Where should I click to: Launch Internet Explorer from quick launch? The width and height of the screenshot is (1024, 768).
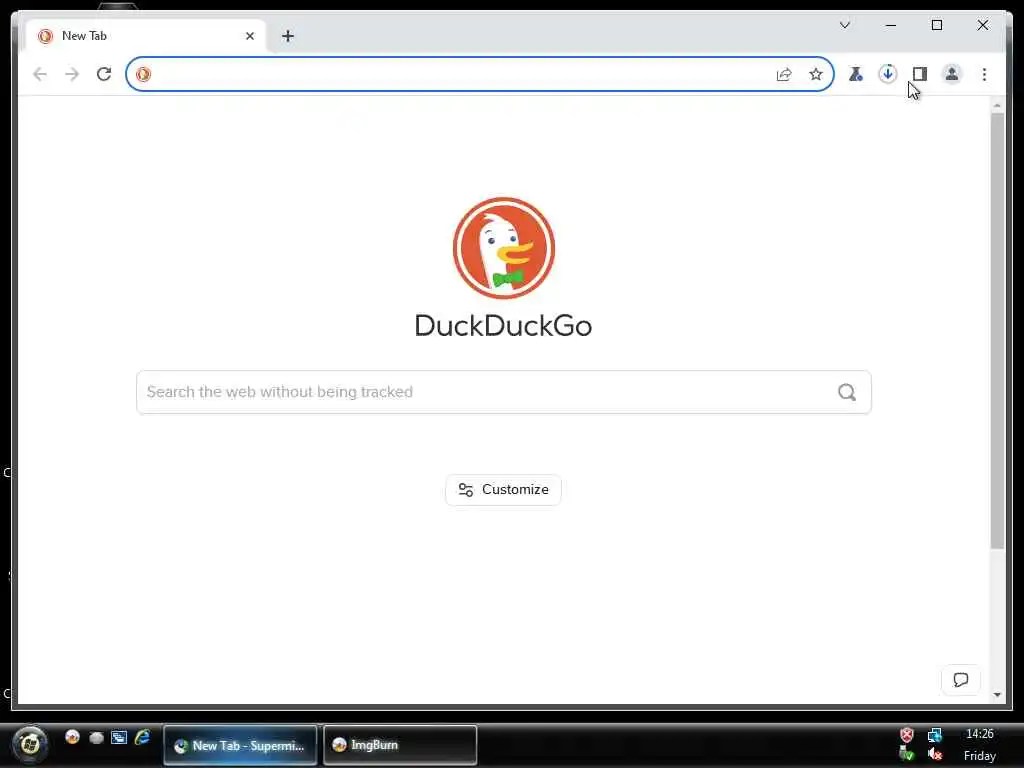tap(142, 737)
